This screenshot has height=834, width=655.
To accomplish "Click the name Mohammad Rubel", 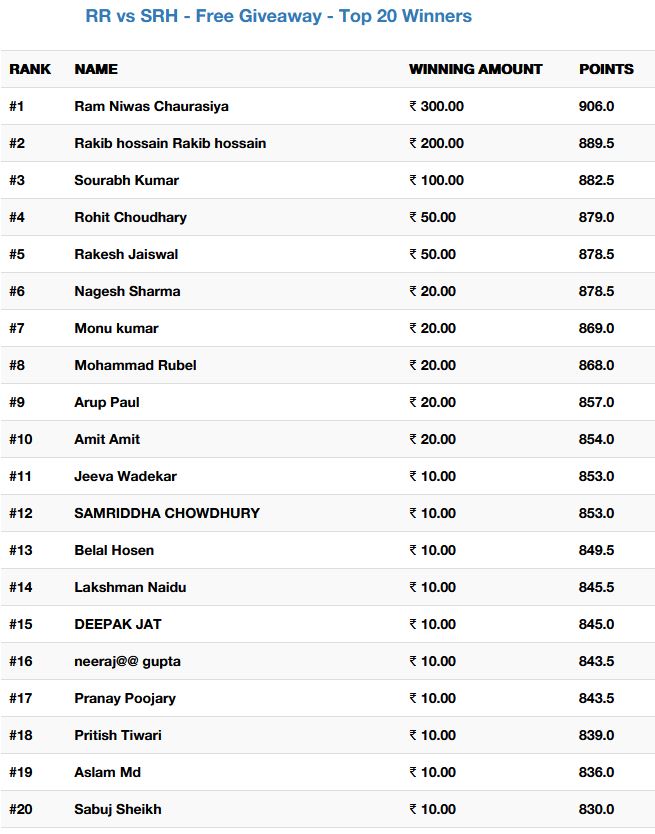I will 135,365.
